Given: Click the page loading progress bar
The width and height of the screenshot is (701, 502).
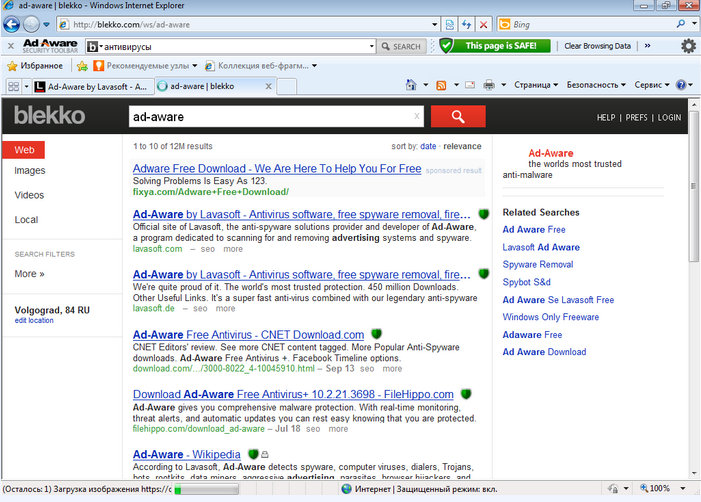Looking at the screenshot, I should tap(206, 489).
